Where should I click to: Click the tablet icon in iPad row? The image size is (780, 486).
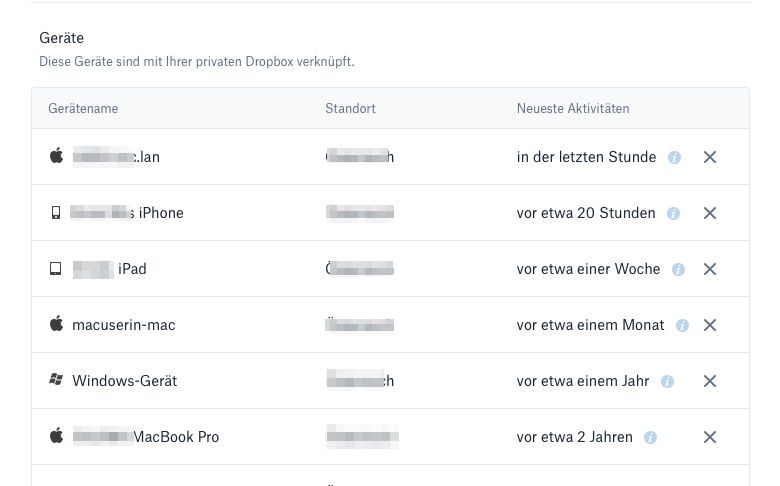tap(56, 269)
